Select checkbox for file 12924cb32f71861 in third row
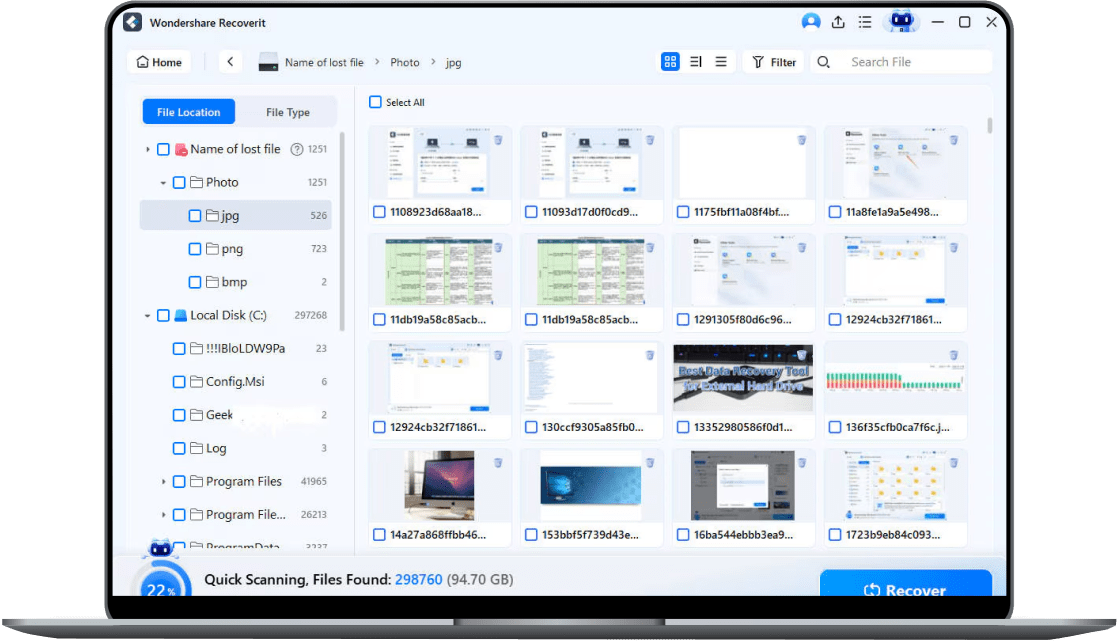Screen dimensions: 1117x642 379,427
